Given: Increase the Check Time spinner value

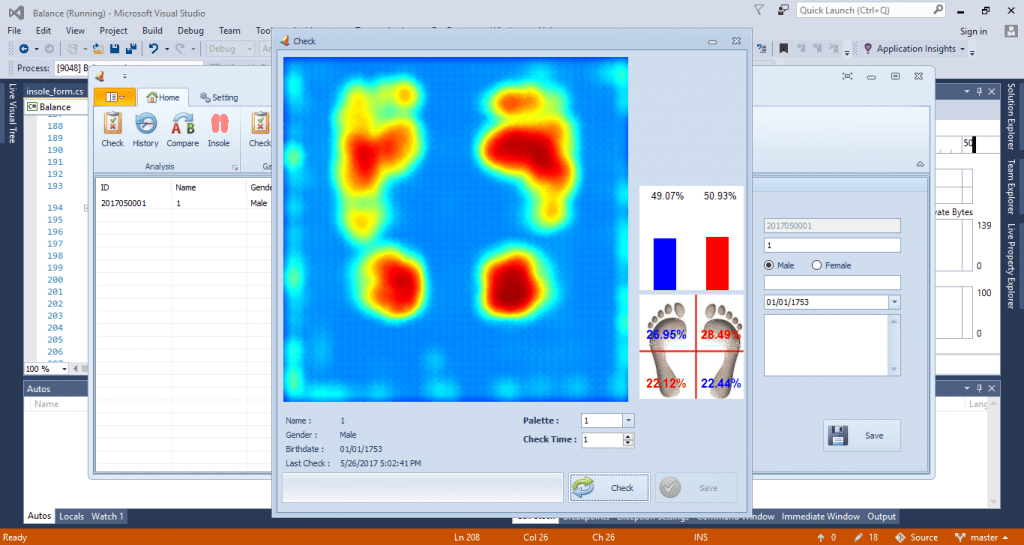Looking at the screenshot, I should (629, 436).
